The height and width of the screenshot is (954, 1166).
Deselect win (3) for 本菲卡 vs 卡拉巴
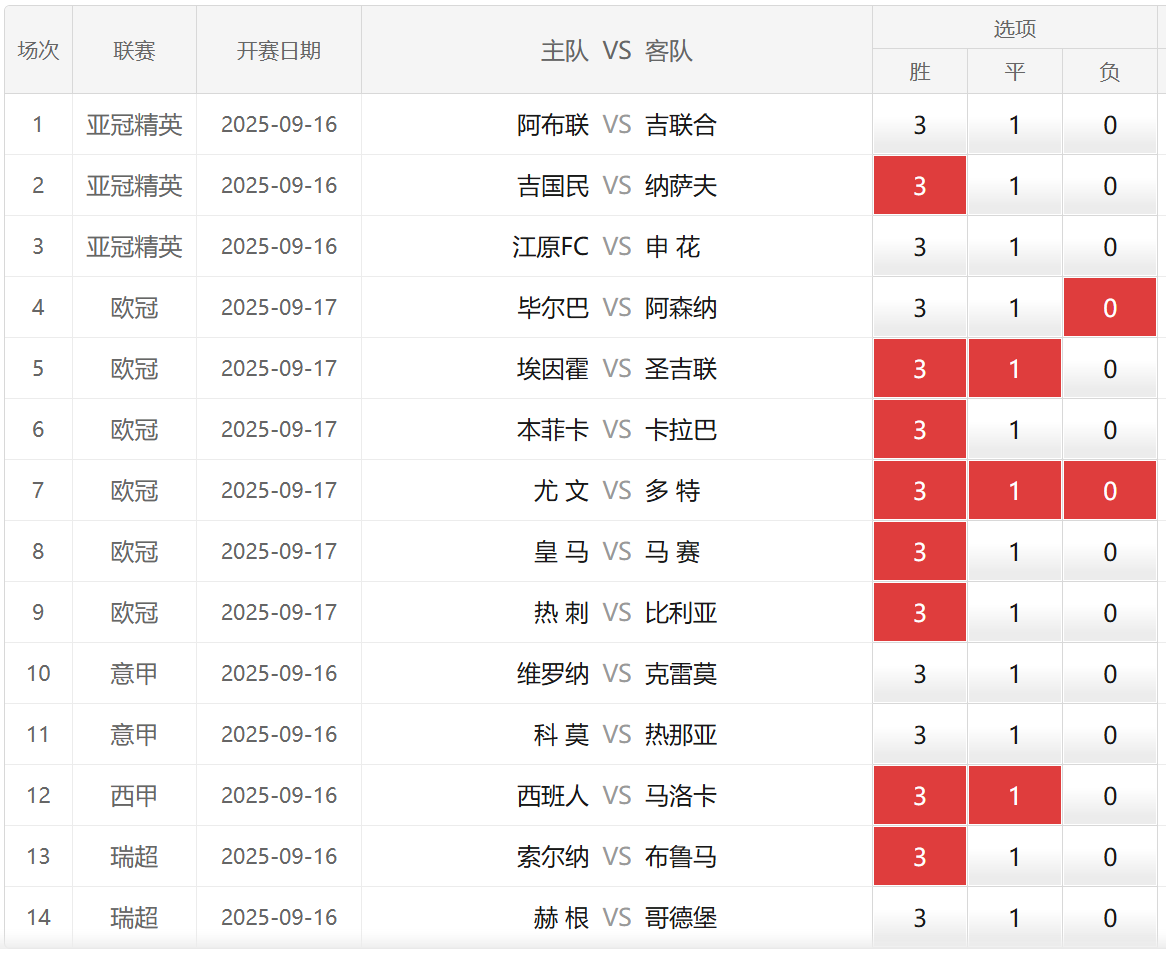pos(920,430)
